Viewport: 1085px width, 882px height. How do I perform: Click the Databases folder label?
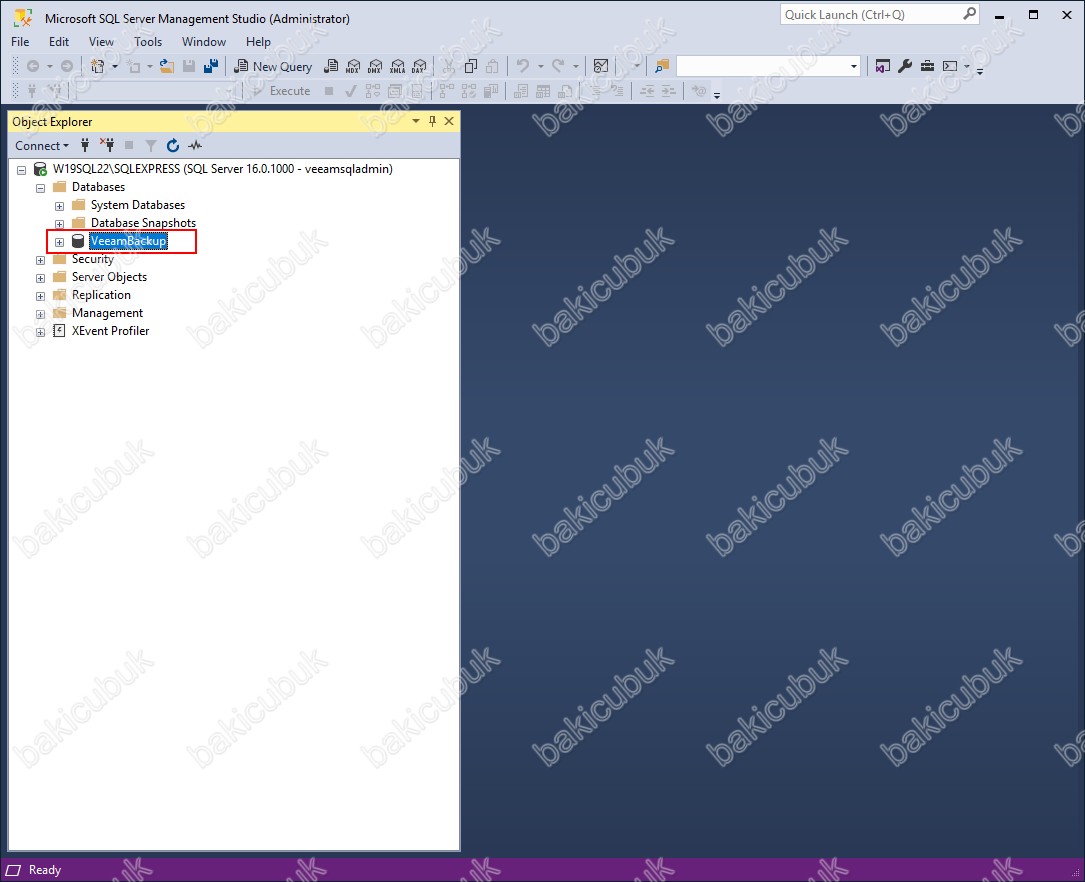(98, 187)
